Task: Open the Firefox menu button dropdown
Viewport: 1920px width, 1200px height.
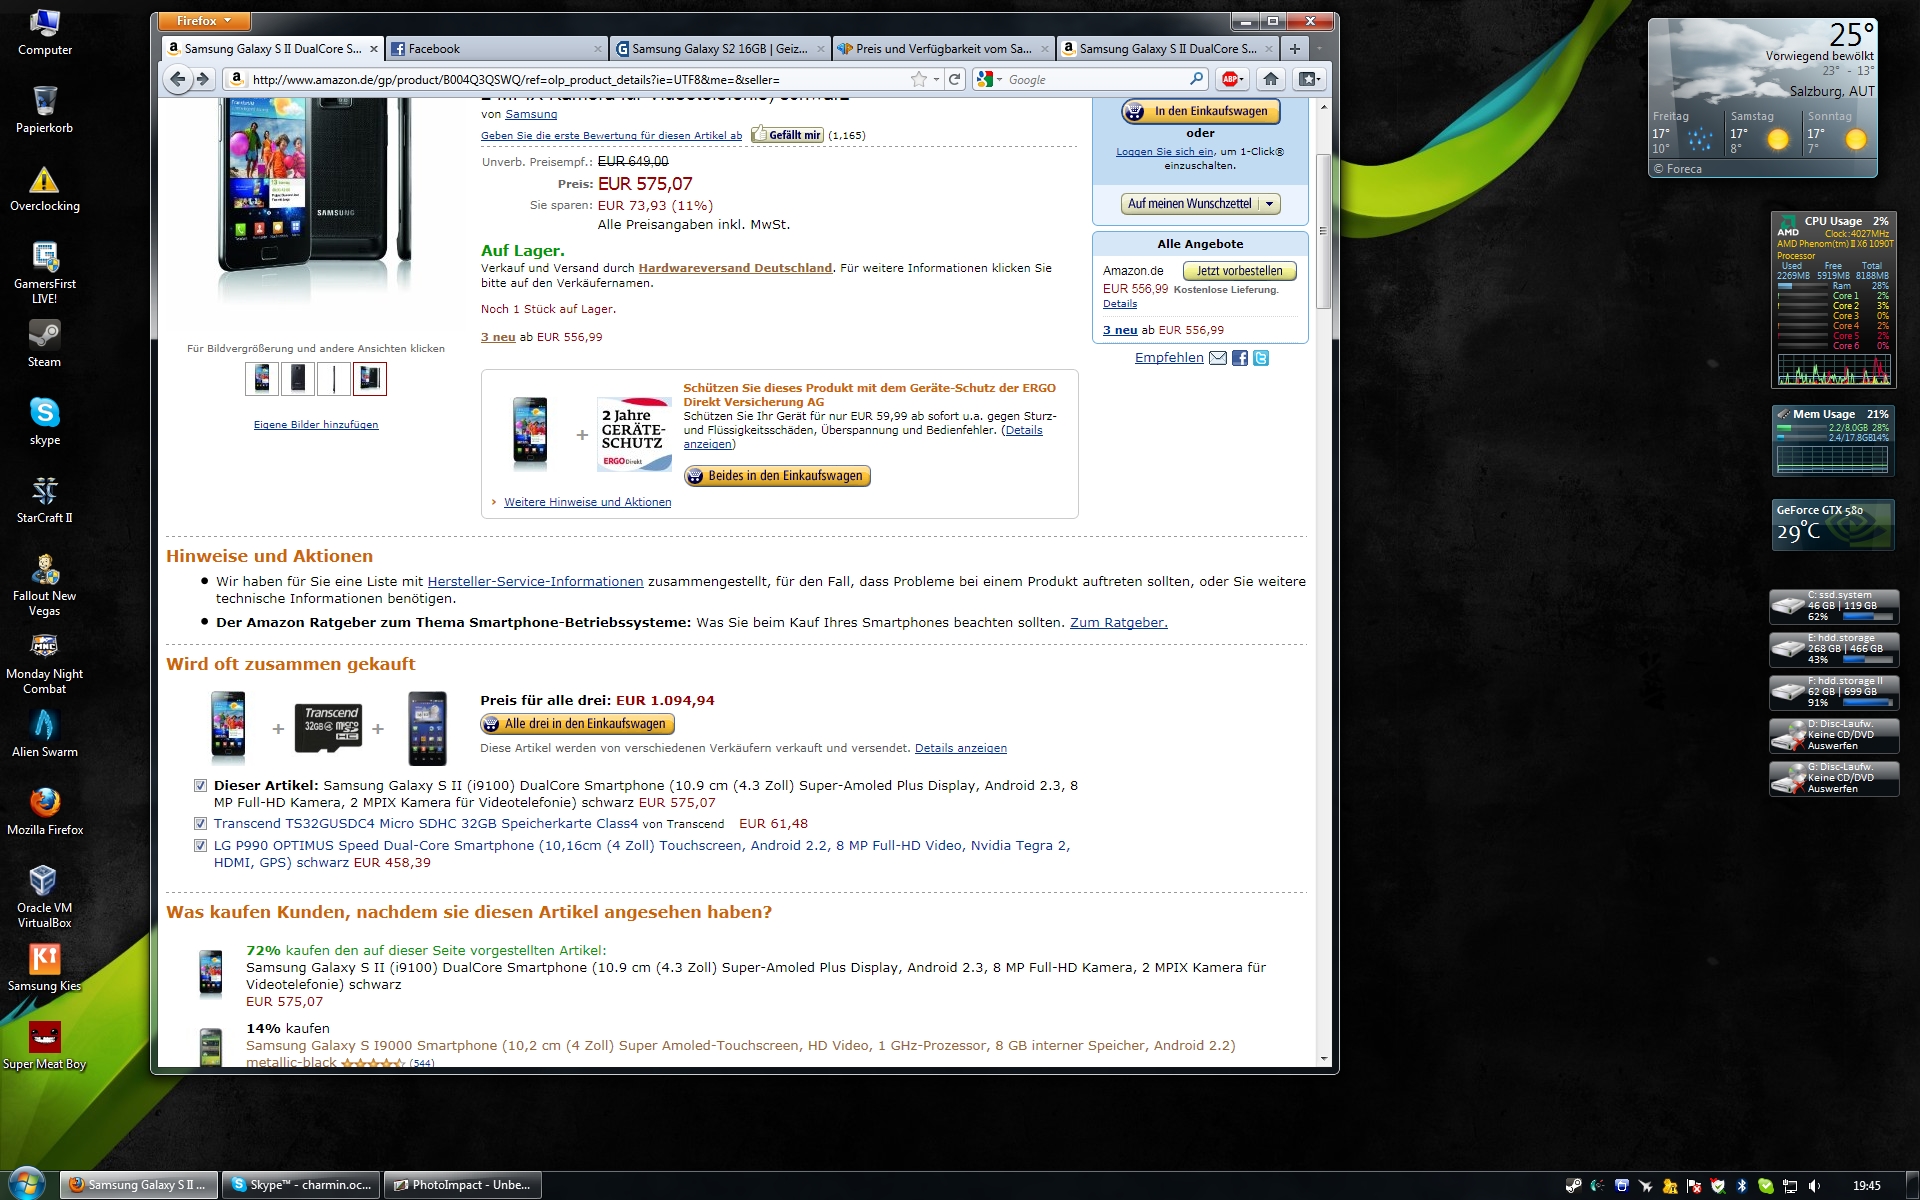Action: pyautogui.click(x=204, y=21)
